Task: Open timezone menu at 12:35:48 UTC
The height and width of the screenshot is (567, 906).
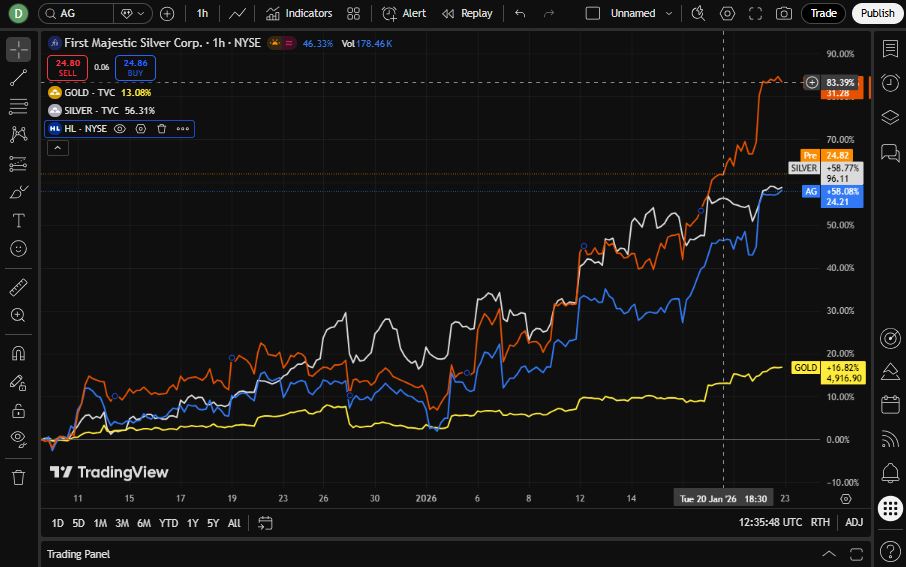Action: coord(770,522)
